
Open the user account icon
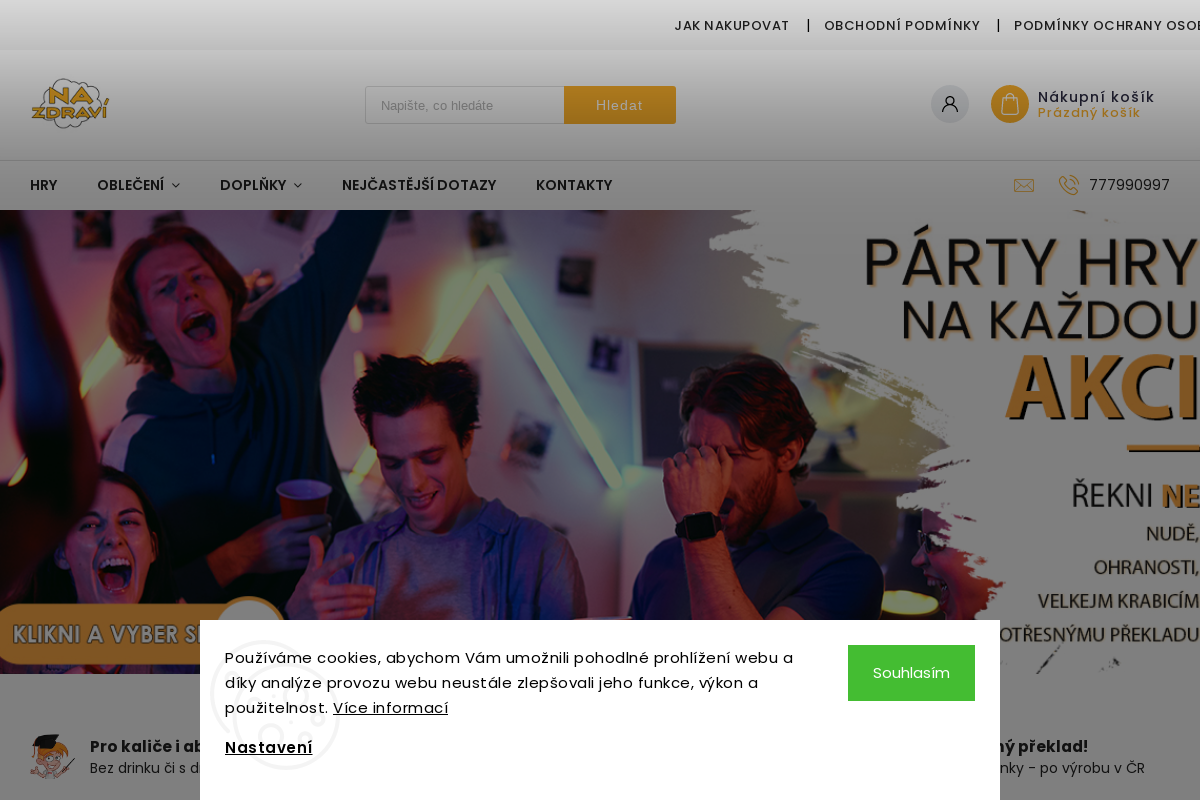point(950,104)
